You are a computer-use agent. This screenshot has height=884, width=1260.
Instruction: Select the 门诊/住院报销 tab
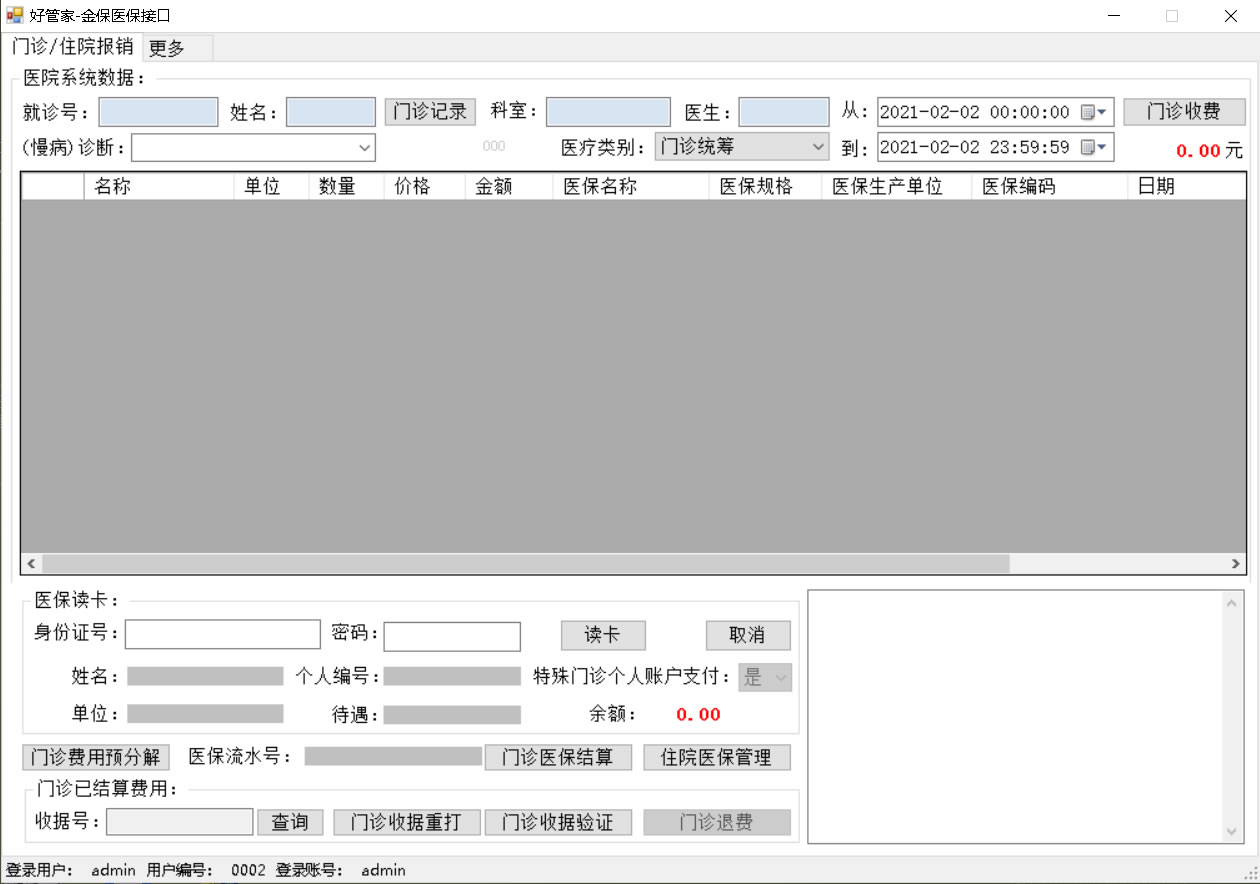click(72, 47)
